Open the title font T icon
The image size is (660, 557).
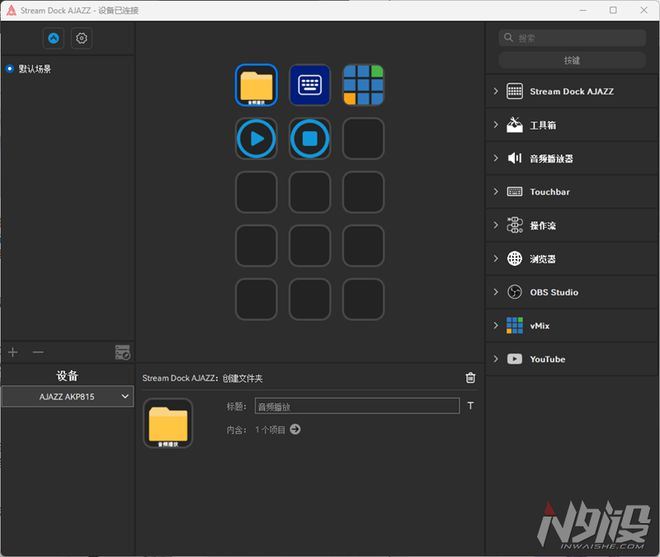471,406
